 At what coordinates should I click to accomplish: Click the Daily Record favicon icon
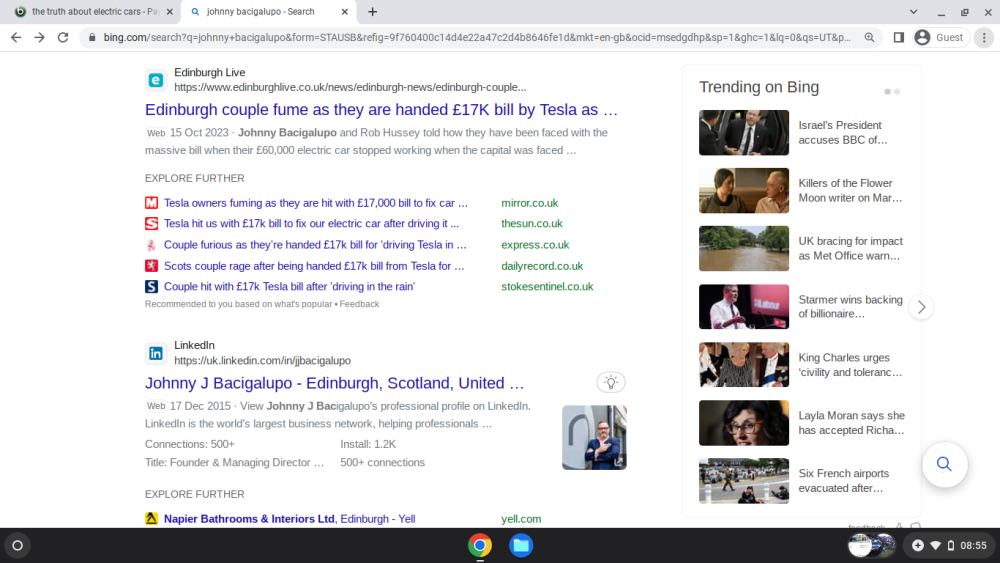pyautogui.click(x=151, y=266)
